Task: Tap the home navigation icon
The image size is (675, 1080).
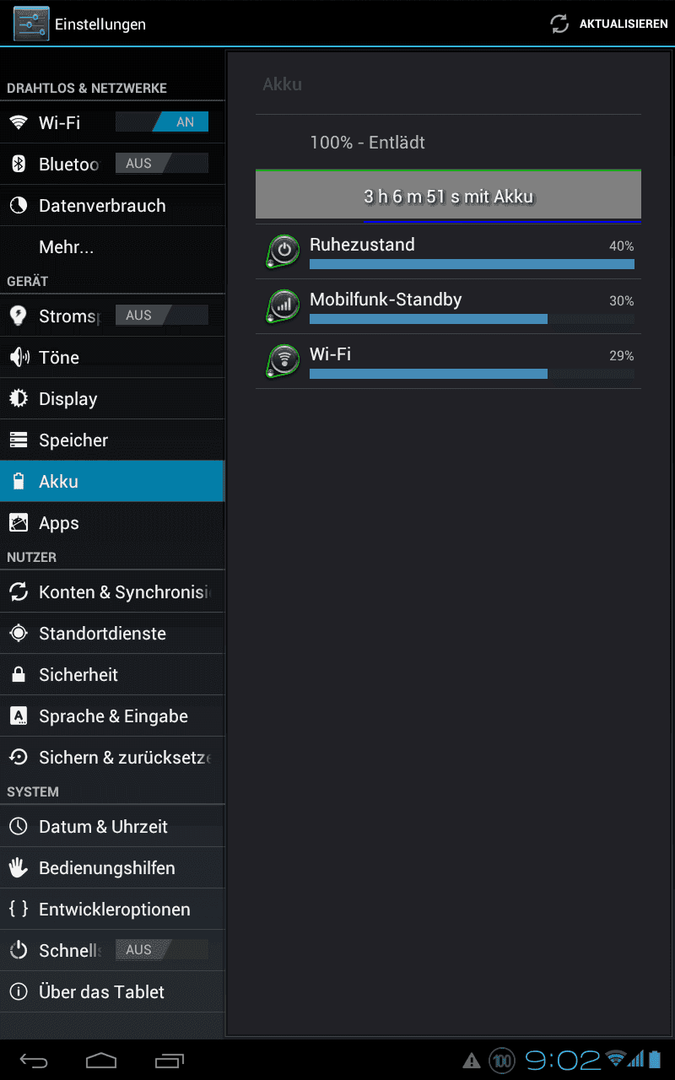Action: [101, 1060]
